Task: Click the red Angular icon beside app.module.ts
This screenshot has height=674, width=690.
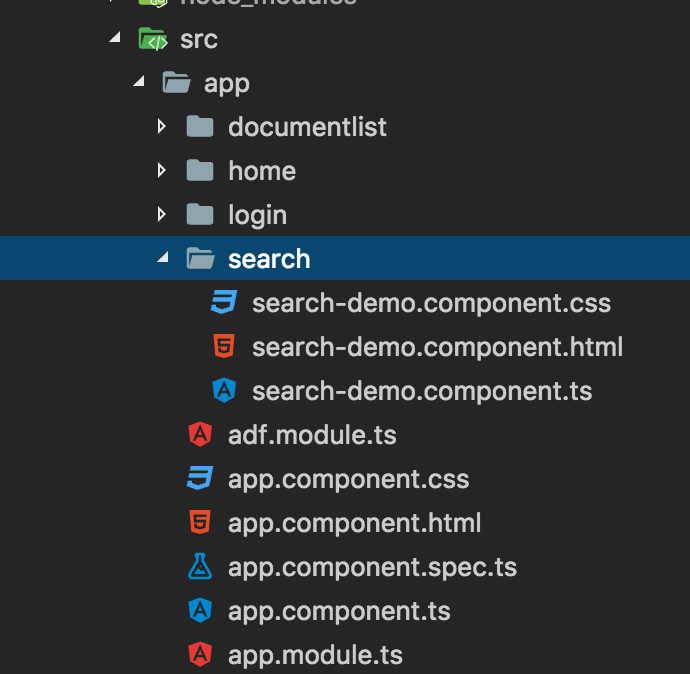Action: [x=200, y=655]
